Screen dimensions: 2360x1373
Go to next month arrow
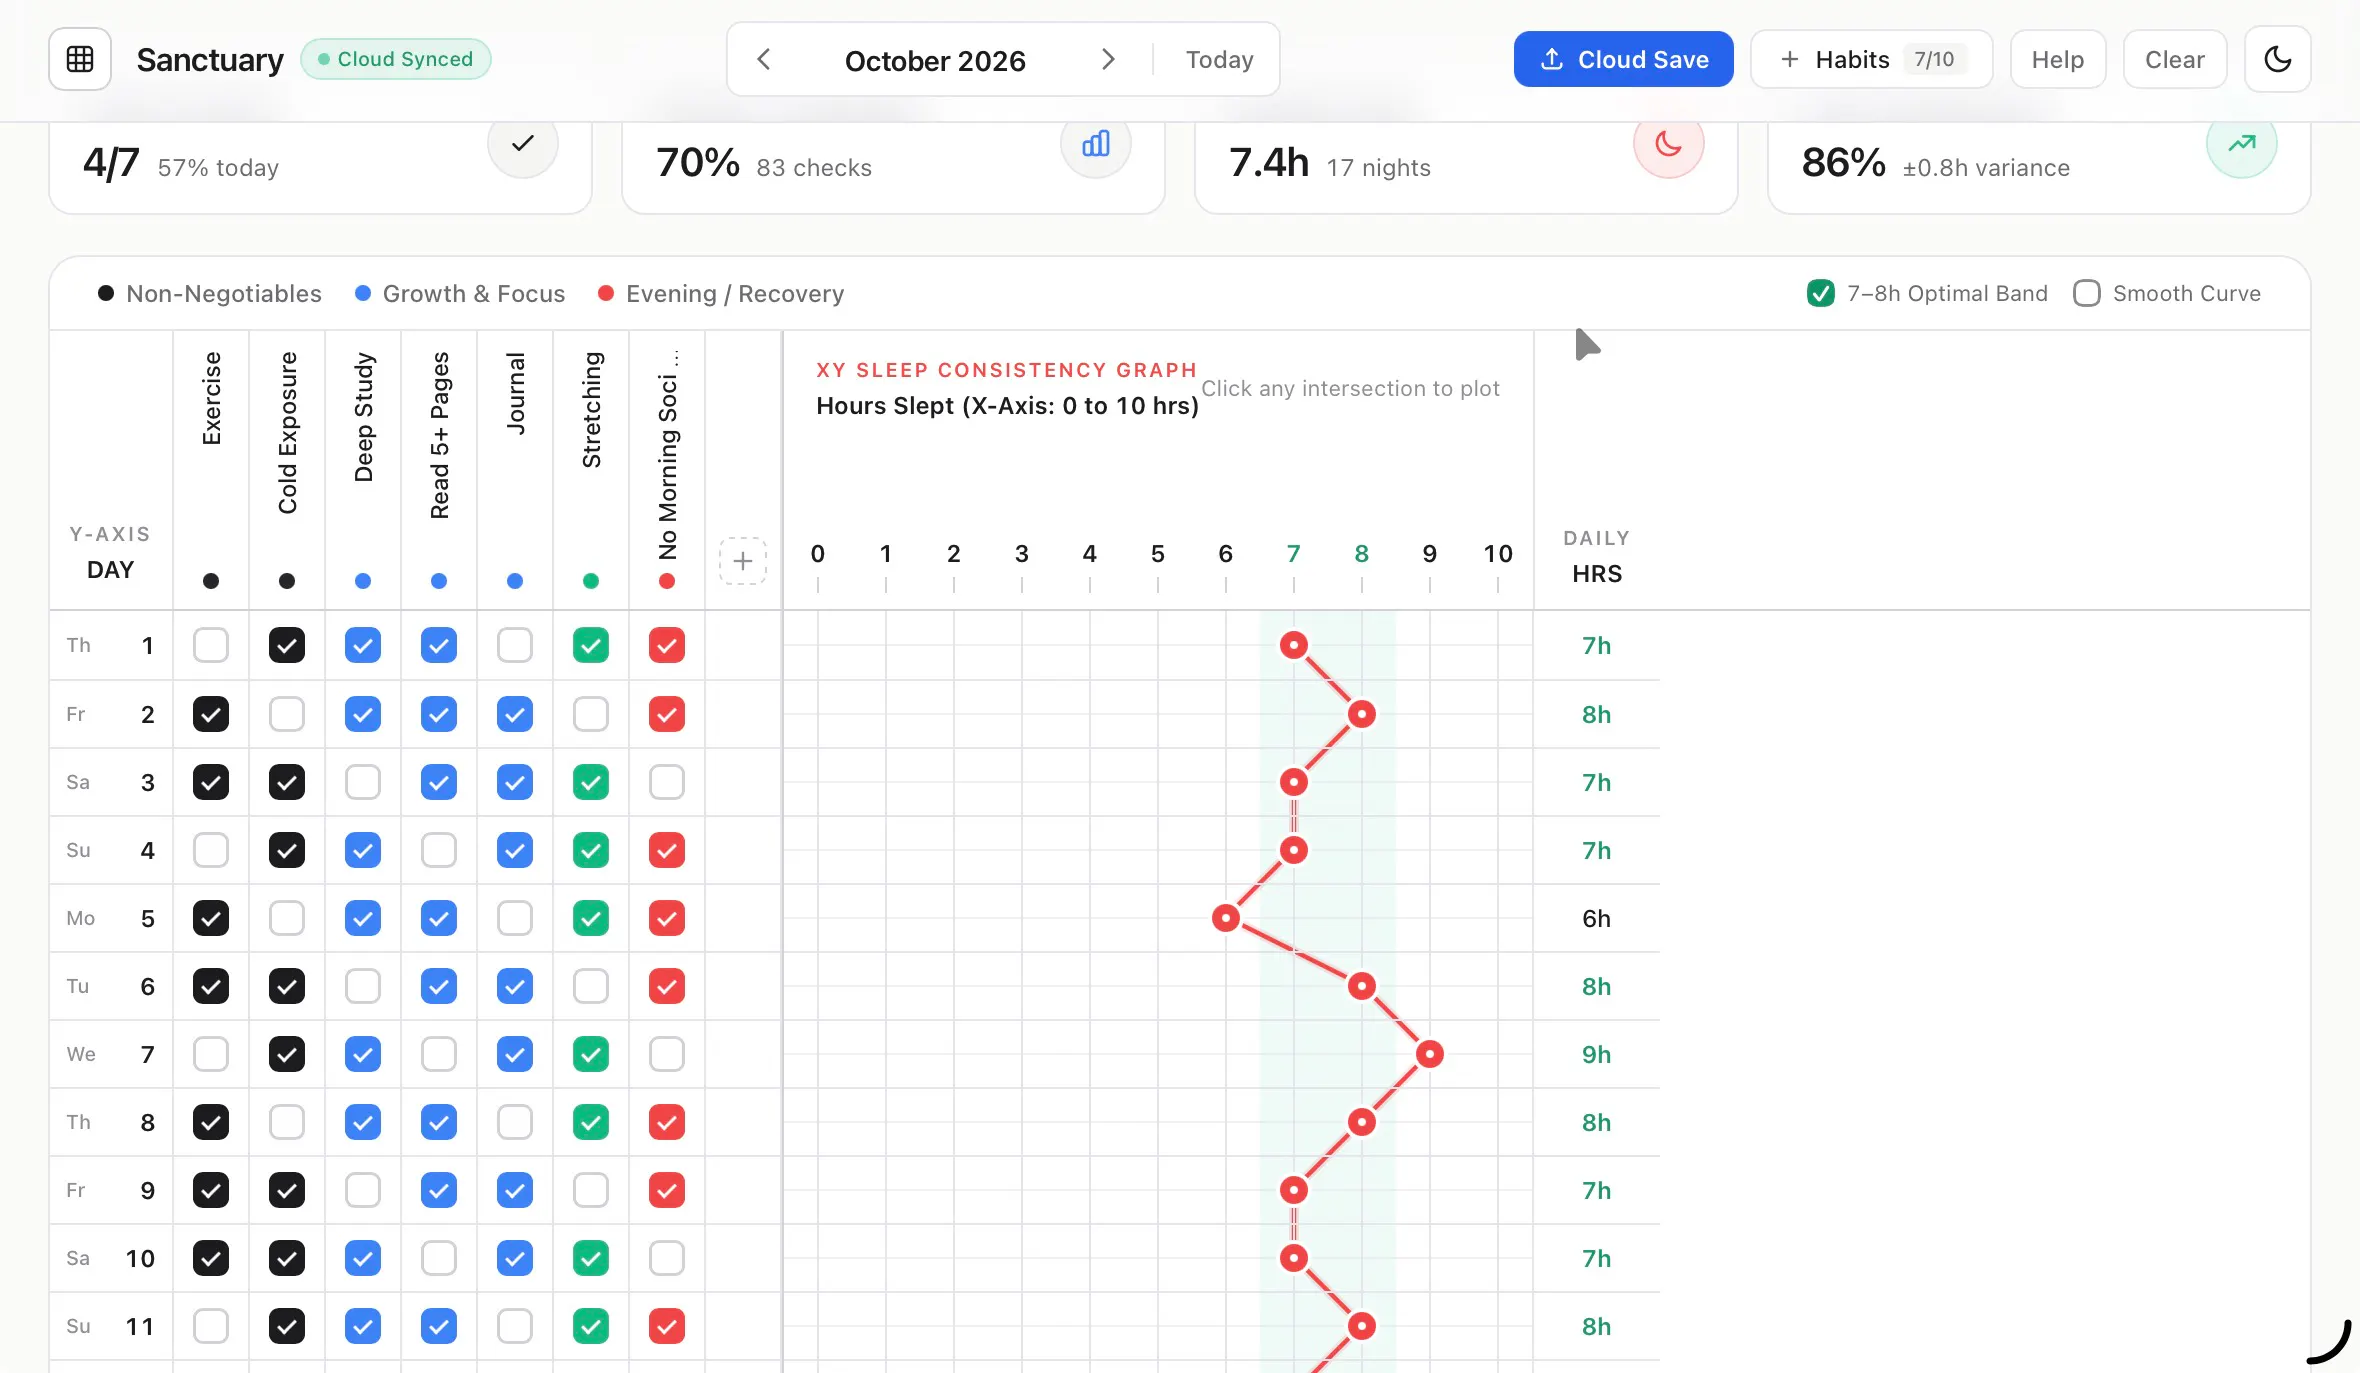point(1107,60)
